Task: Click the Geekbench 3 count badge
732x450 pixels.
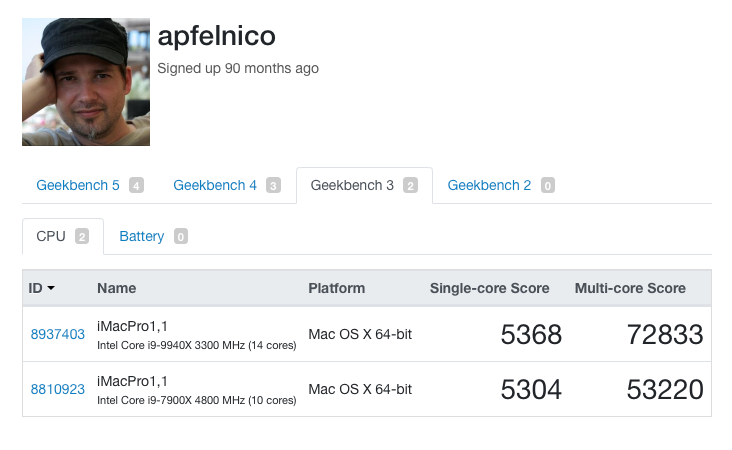Action: coord(410,185)
